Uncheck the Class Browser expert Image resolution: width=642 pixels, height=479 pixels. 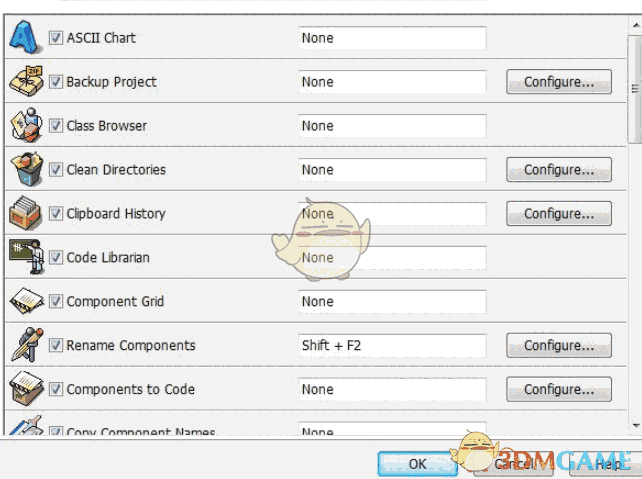point(56,126)
